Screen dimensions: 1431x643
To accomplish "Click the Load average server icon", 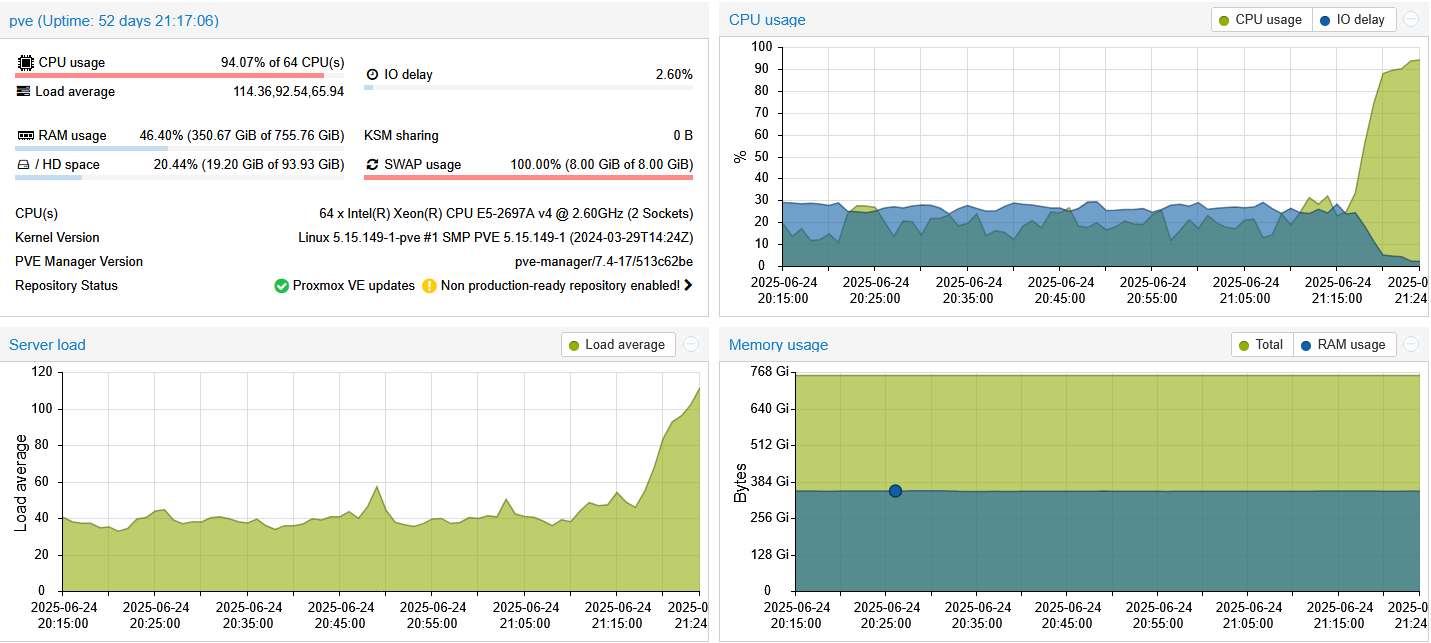I will point(24,92).
